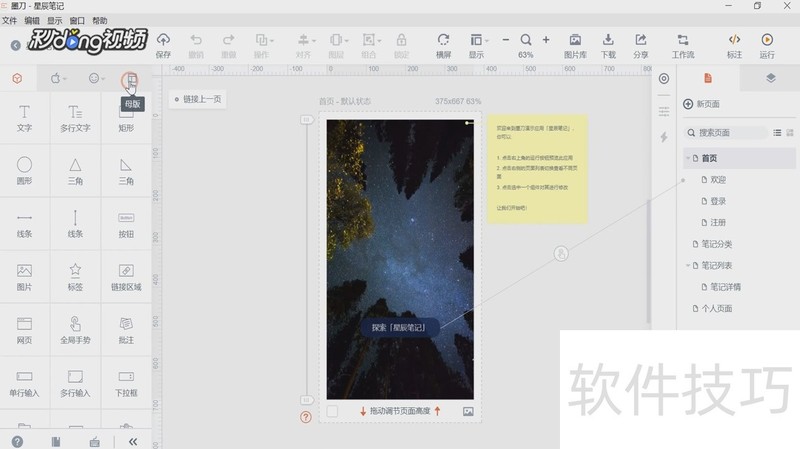Viewport: 800px width, 449px height.
Task: Open the 编辑 menu in menu bar
Action: point(33,20)
